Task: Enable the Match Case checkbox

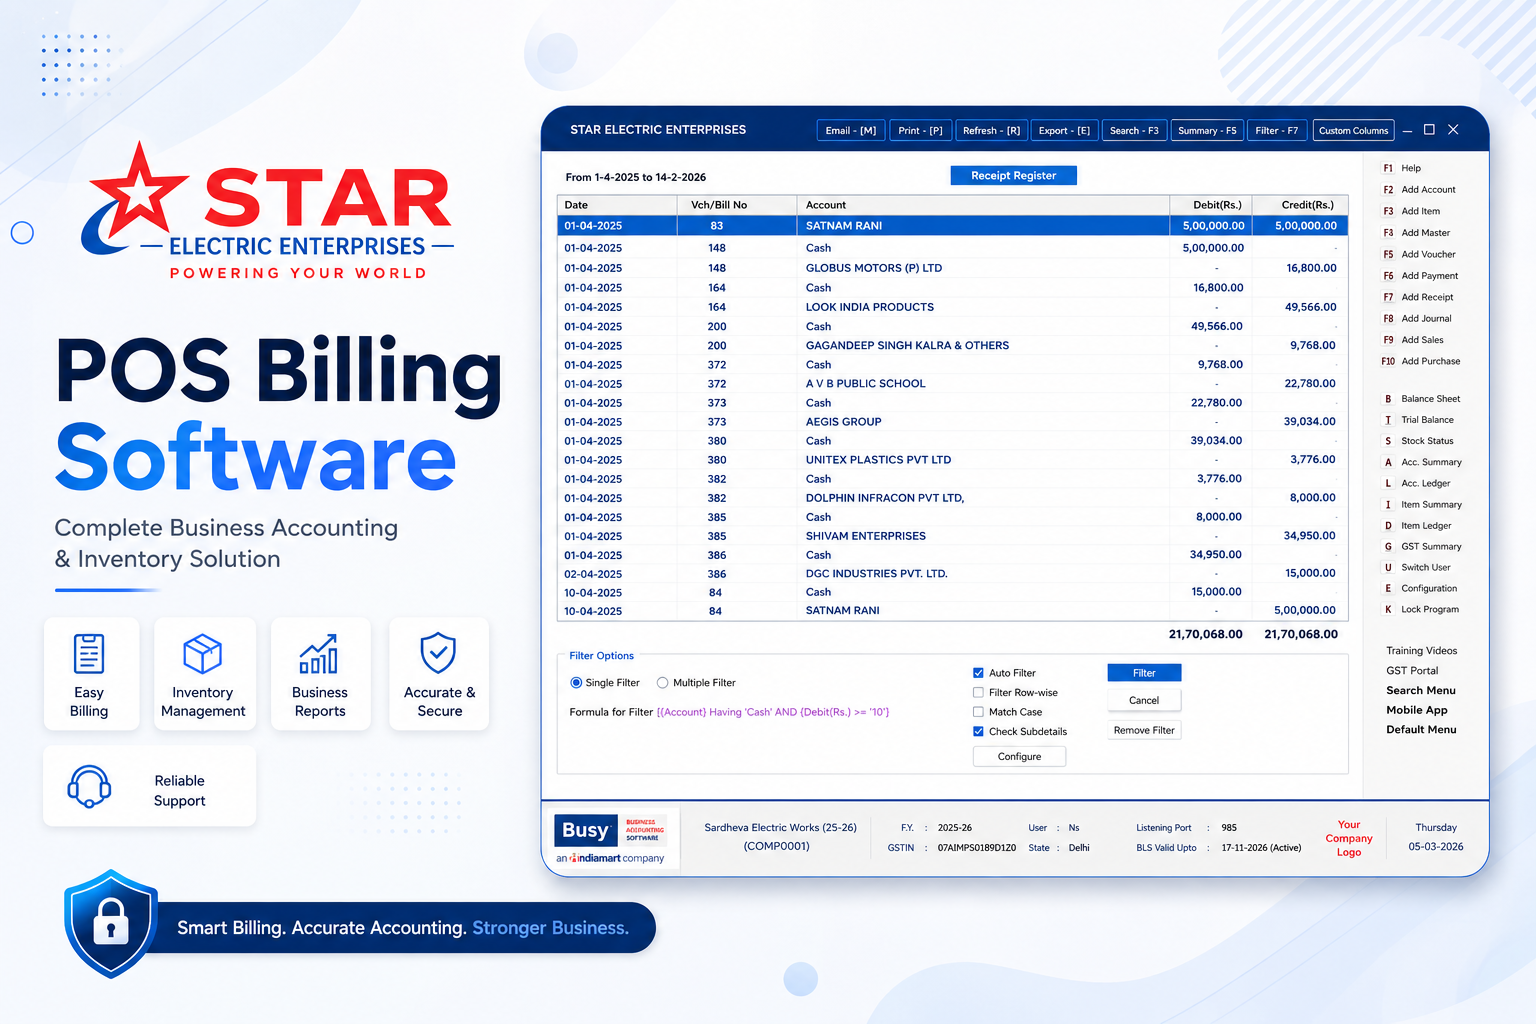Action: pos(978,712)
